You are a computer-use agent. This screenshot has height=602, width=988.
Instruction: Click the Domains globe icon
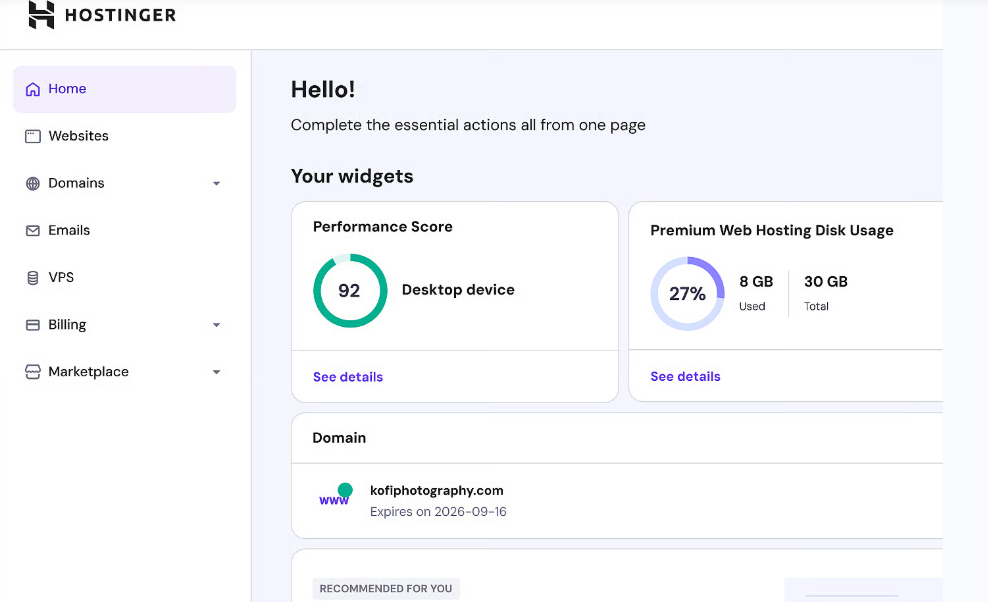coord(33,183)
